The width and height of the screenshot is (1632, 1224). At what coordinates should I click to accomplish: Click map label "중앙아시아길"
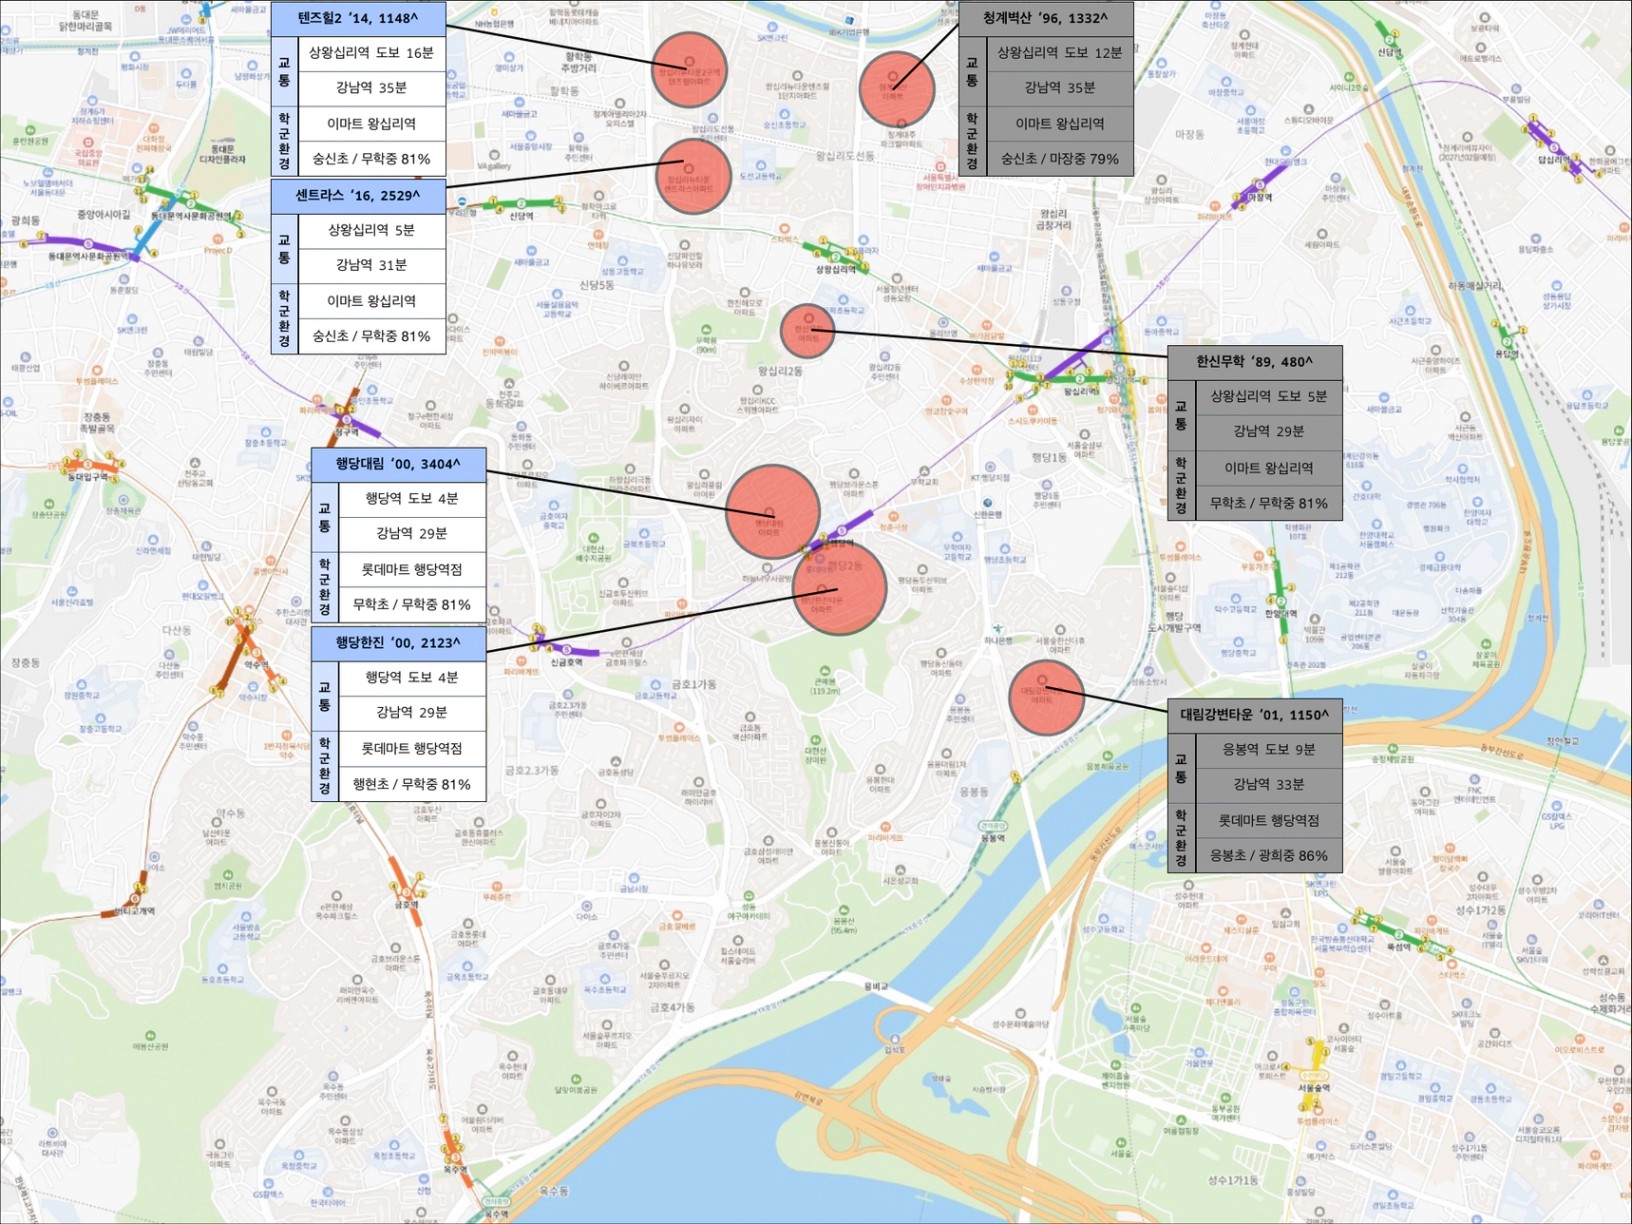coord(104,215)
